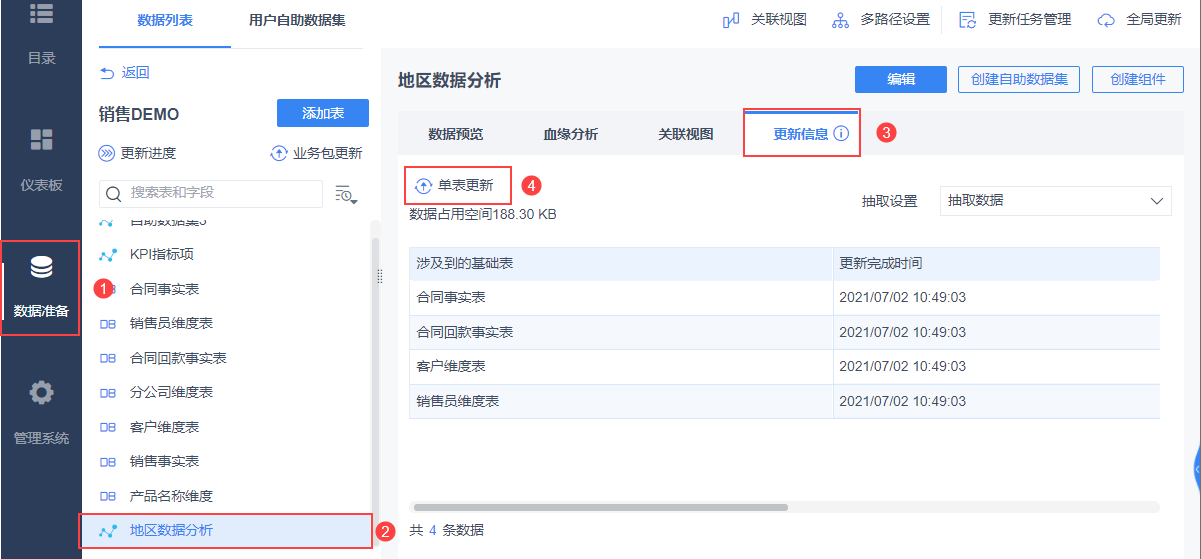
Task: Click the 添加表 button
Action: [x=322, y=114]
